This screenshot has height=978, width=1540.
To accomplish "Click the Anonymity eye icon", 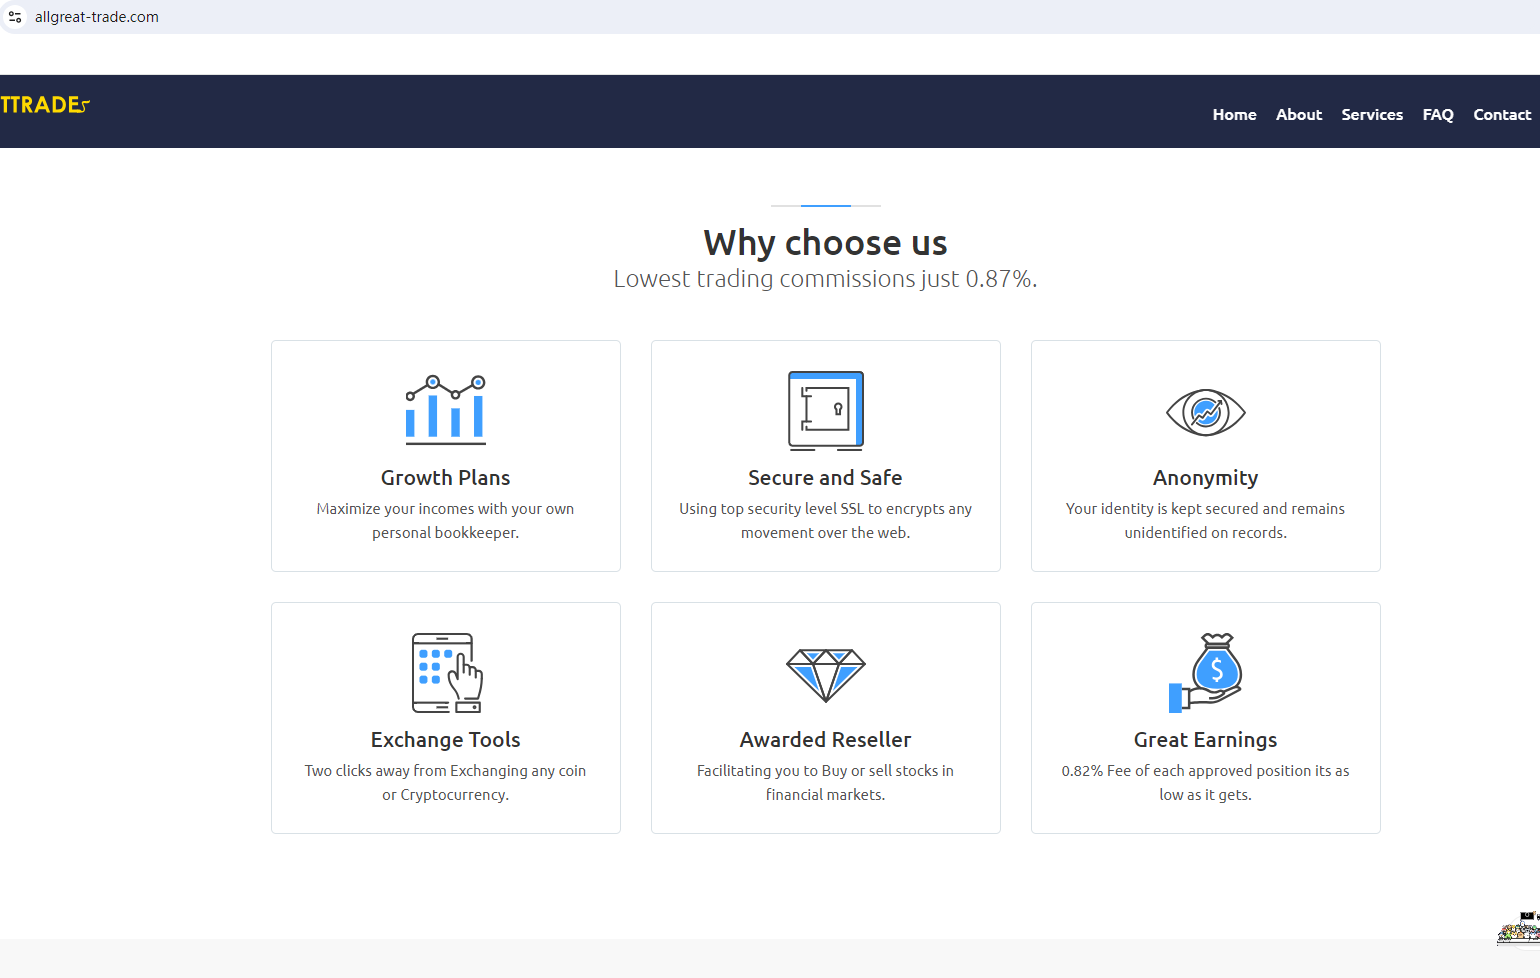I will (1205, 412).
